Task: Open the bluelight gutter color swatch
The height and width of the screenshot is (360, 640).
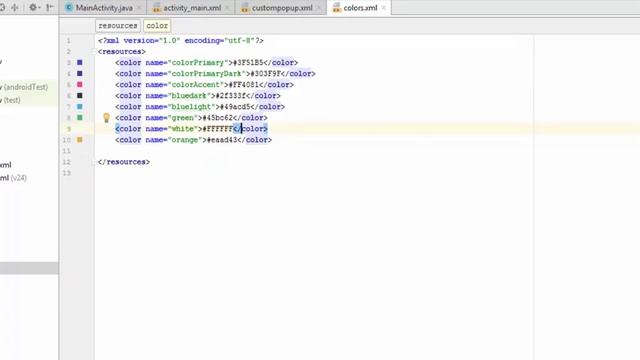Action: [x=80, y=107]
